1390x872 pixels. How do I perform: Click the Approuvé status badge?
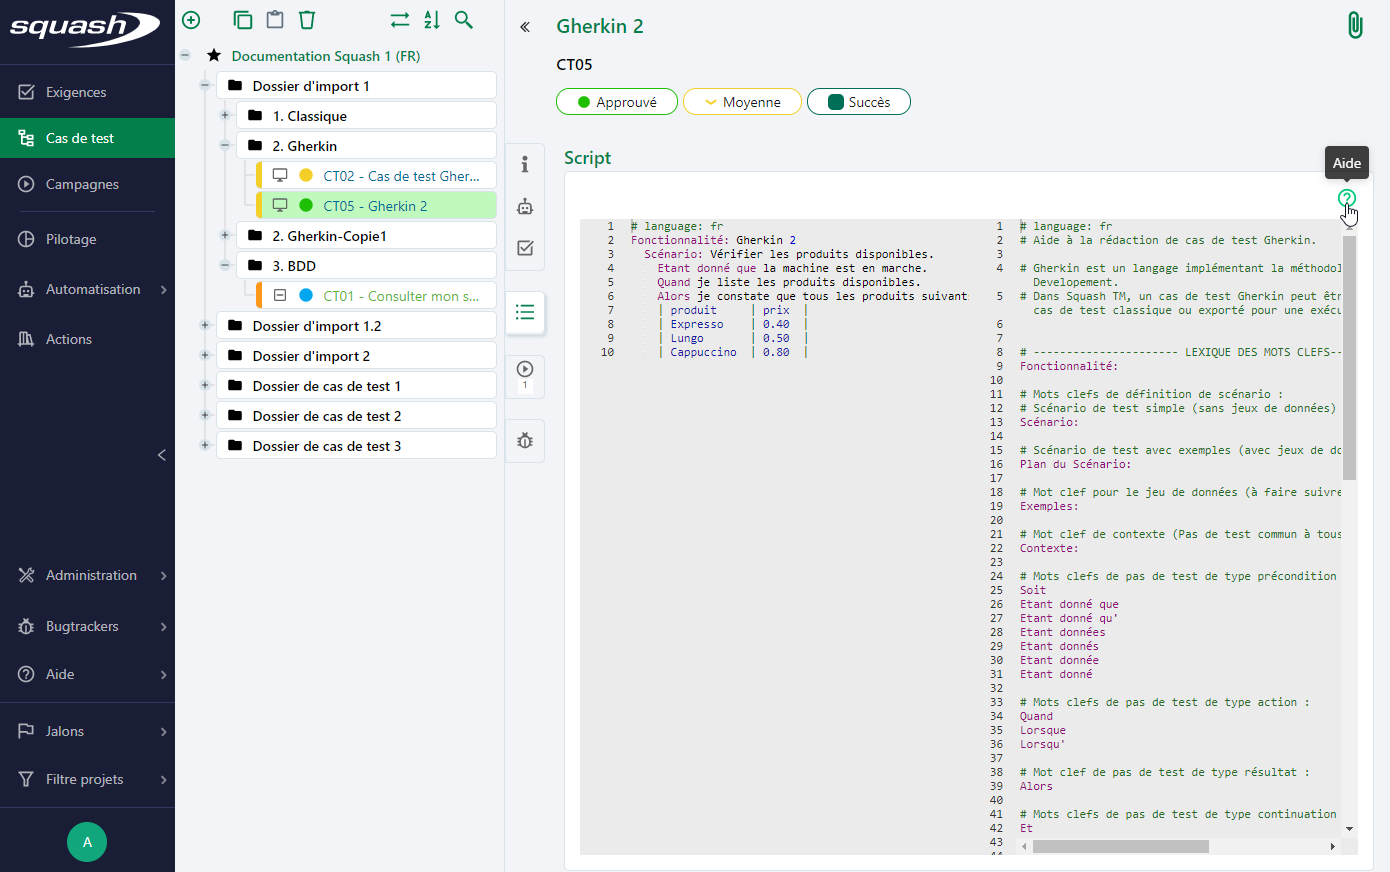tap(616, 102)
